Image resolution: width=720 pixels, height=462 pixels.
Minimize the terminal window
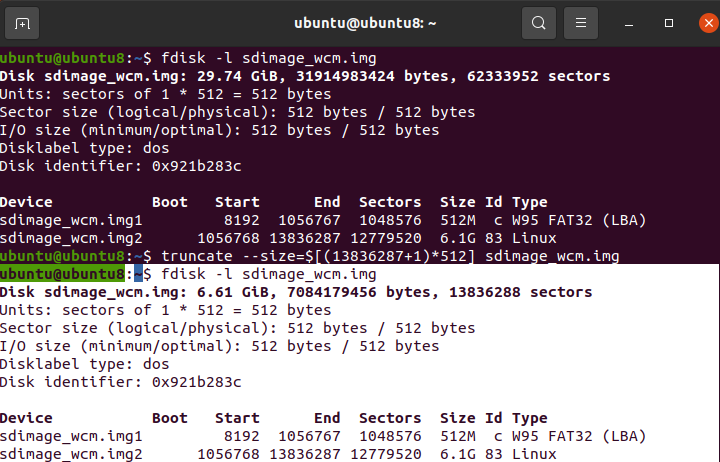point(629,23)
